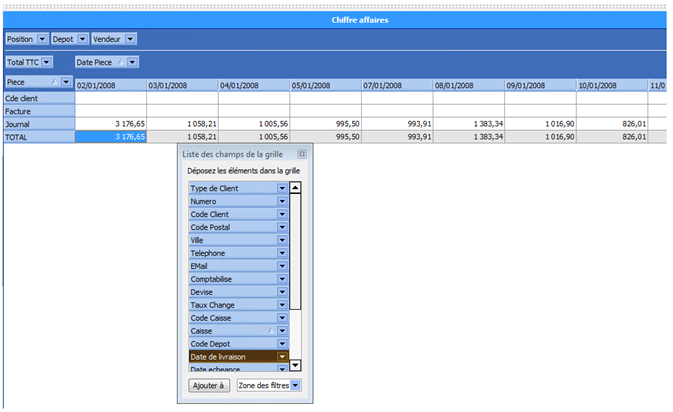Screen dimensions: 673x412
Task: Open the Position filter dropdown arrow
Action: (42, 39)
